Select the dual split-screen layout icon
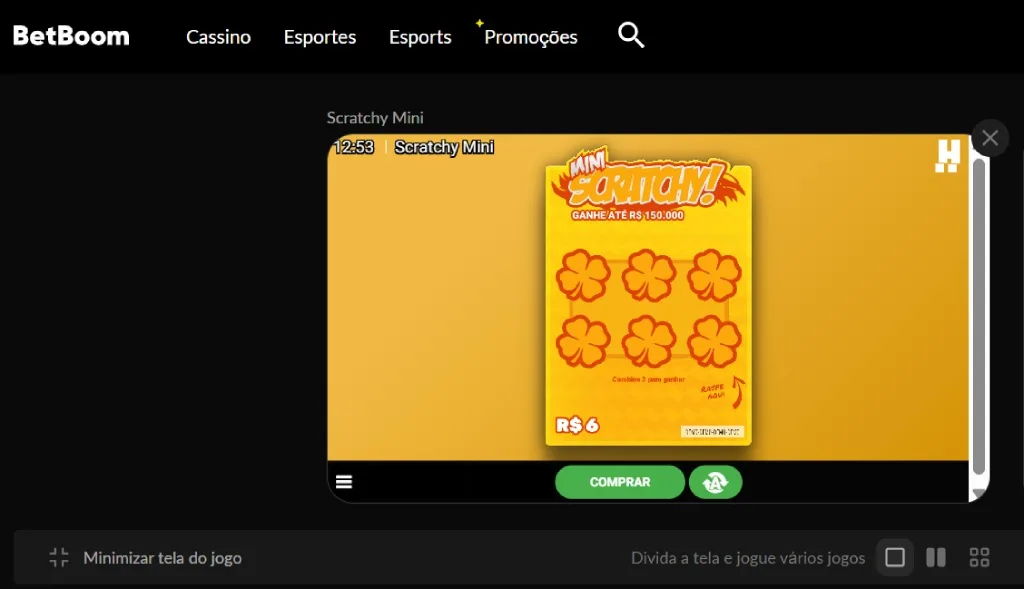This screenshot has height=589, width=1024. coord(936,557)
